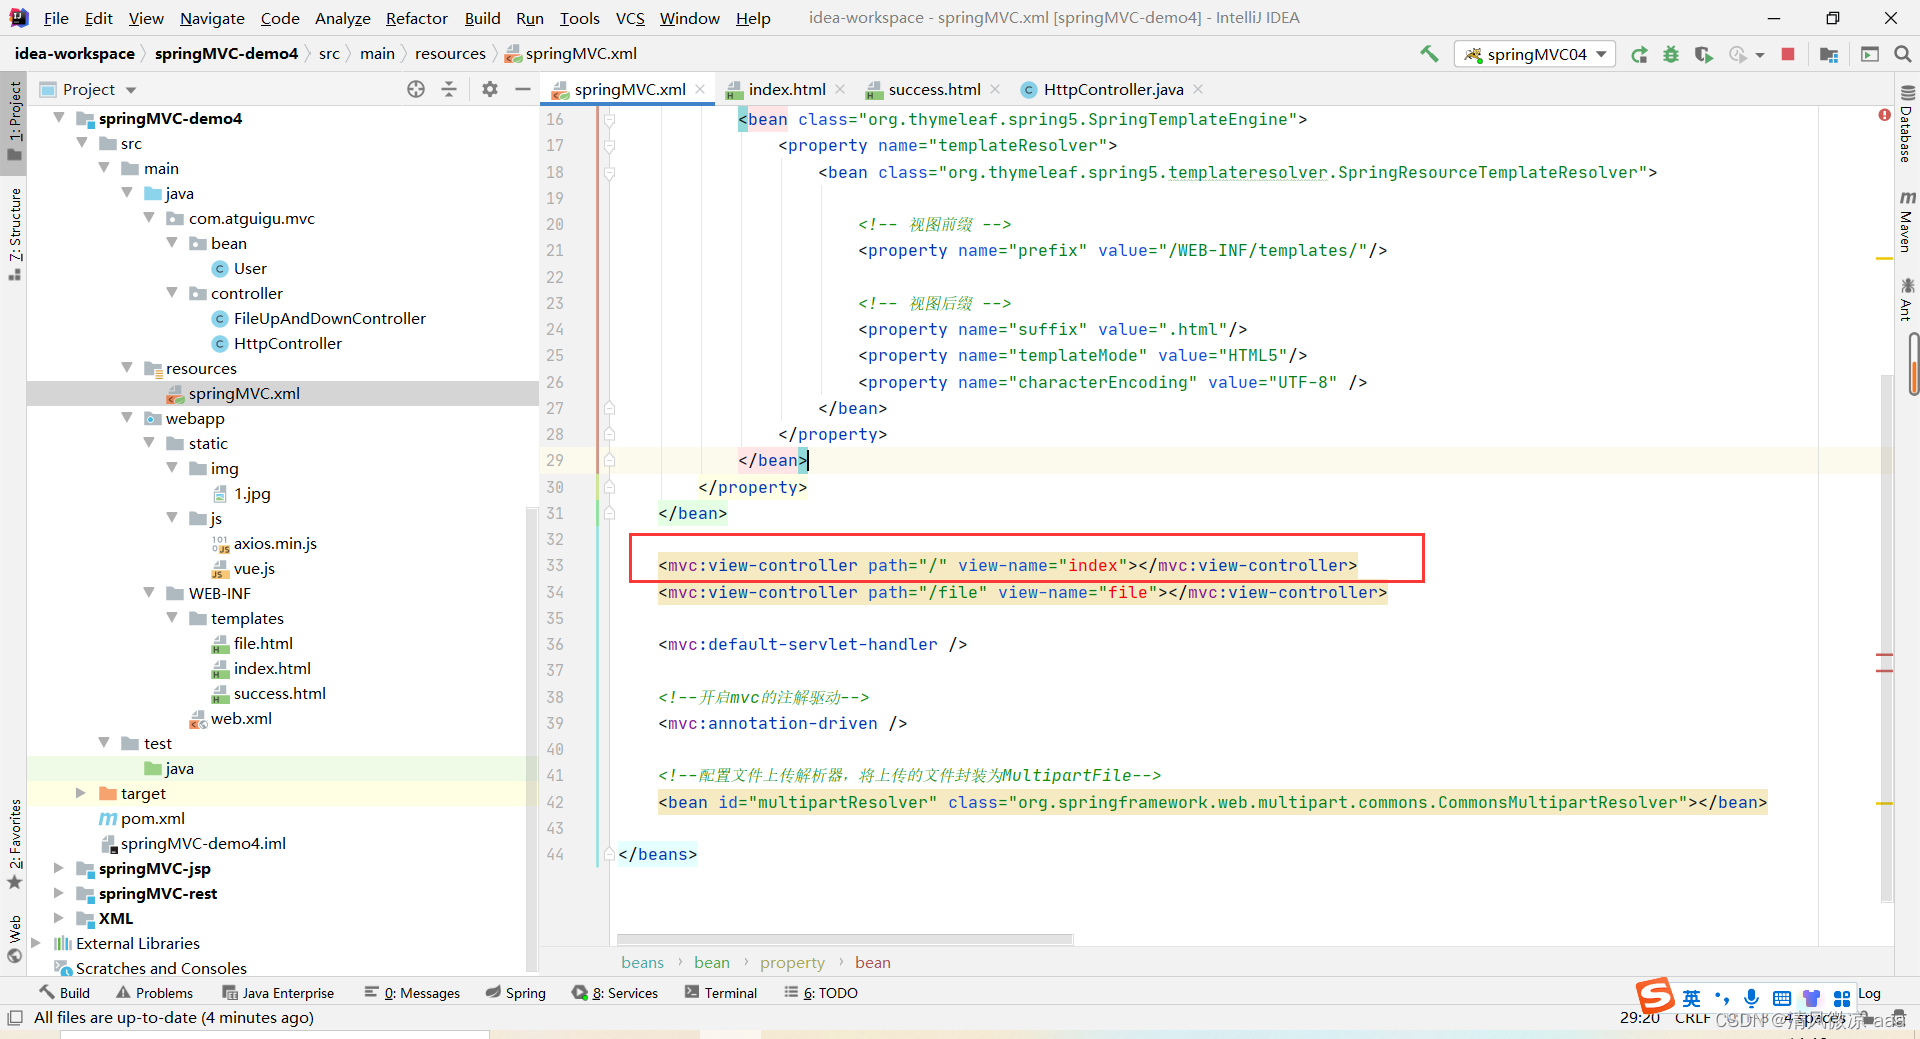Screen dimensions: 1920x1039
Task: Click the red error indicator icon in editor
Action: (1884, 115)
